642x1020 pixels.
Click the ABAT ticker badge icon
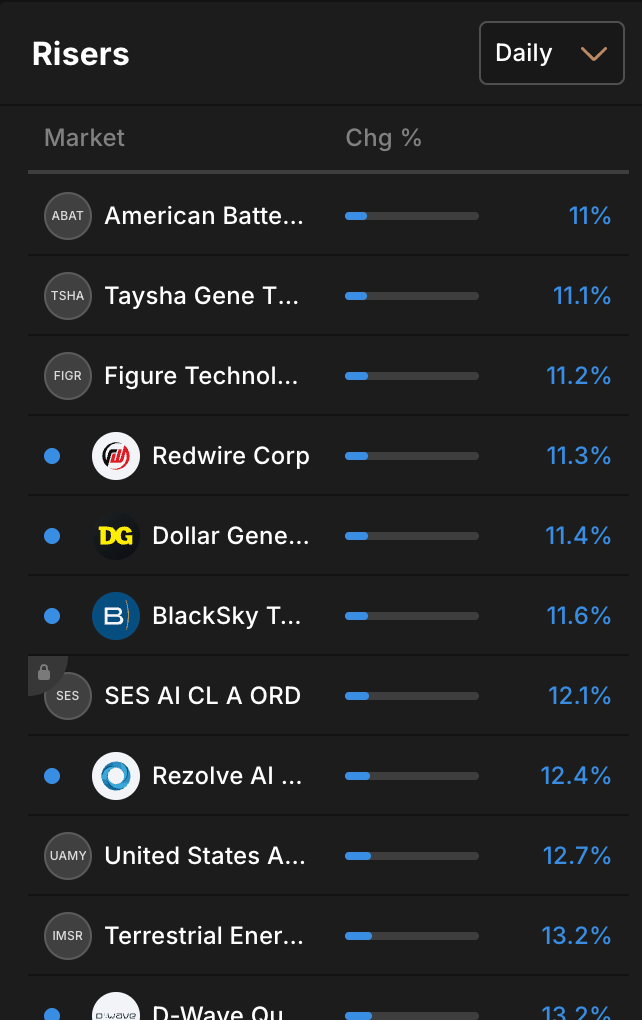(x=68, y=216)
